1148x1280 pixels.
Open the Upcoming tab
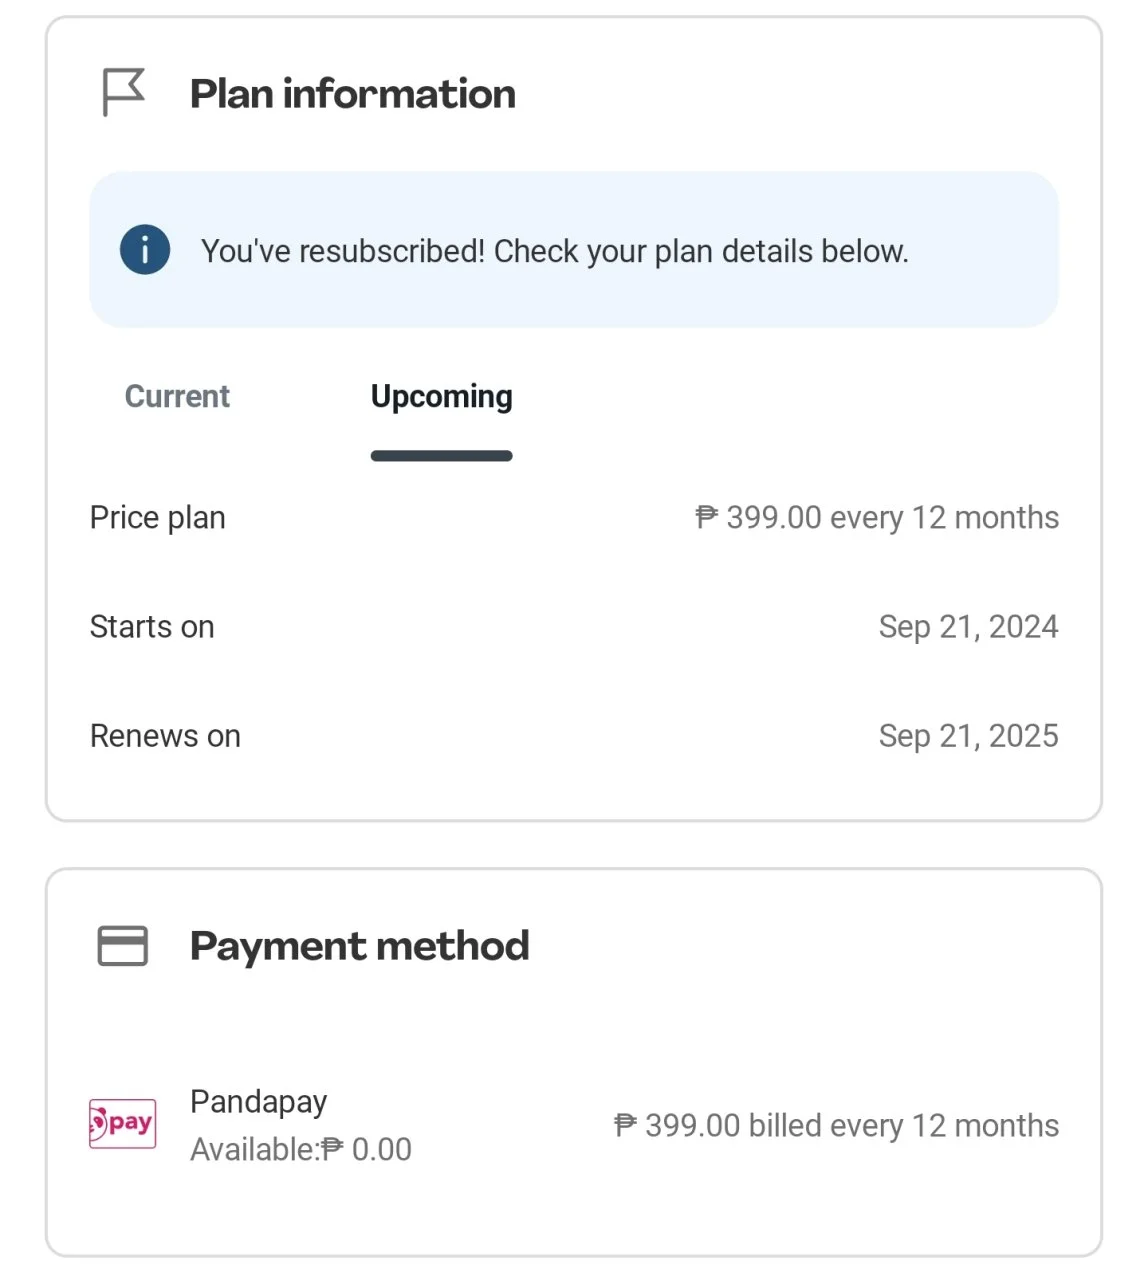pos(441,397)
